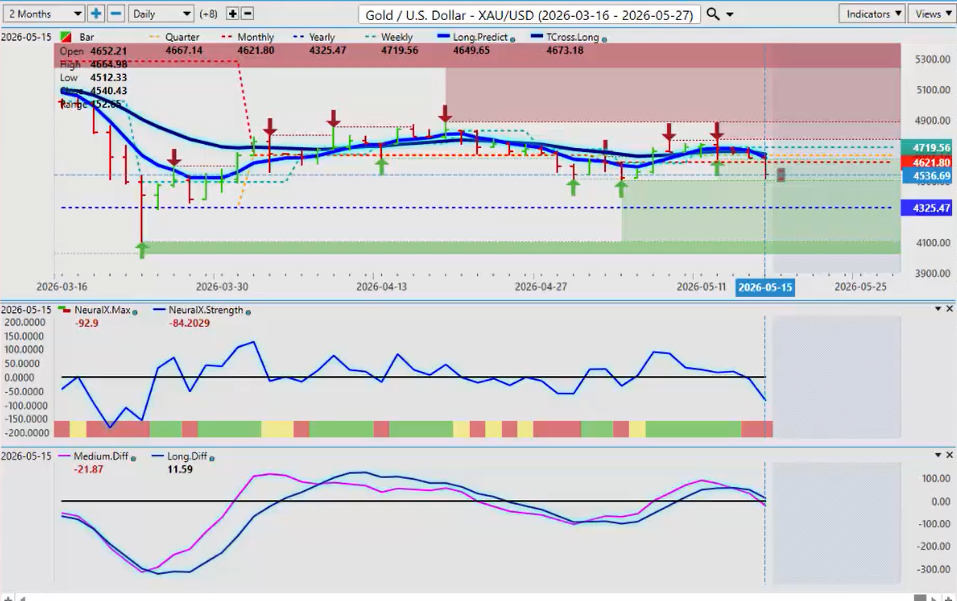Open the Diff panel options arrow
Screen dimensions: 957x601
click(938, 455)
